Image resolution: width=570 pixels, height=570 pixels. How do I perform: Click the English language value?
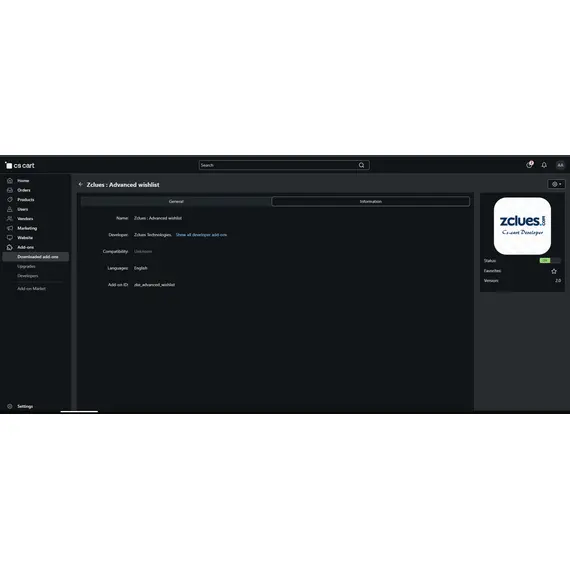click(x=141, y=268)
